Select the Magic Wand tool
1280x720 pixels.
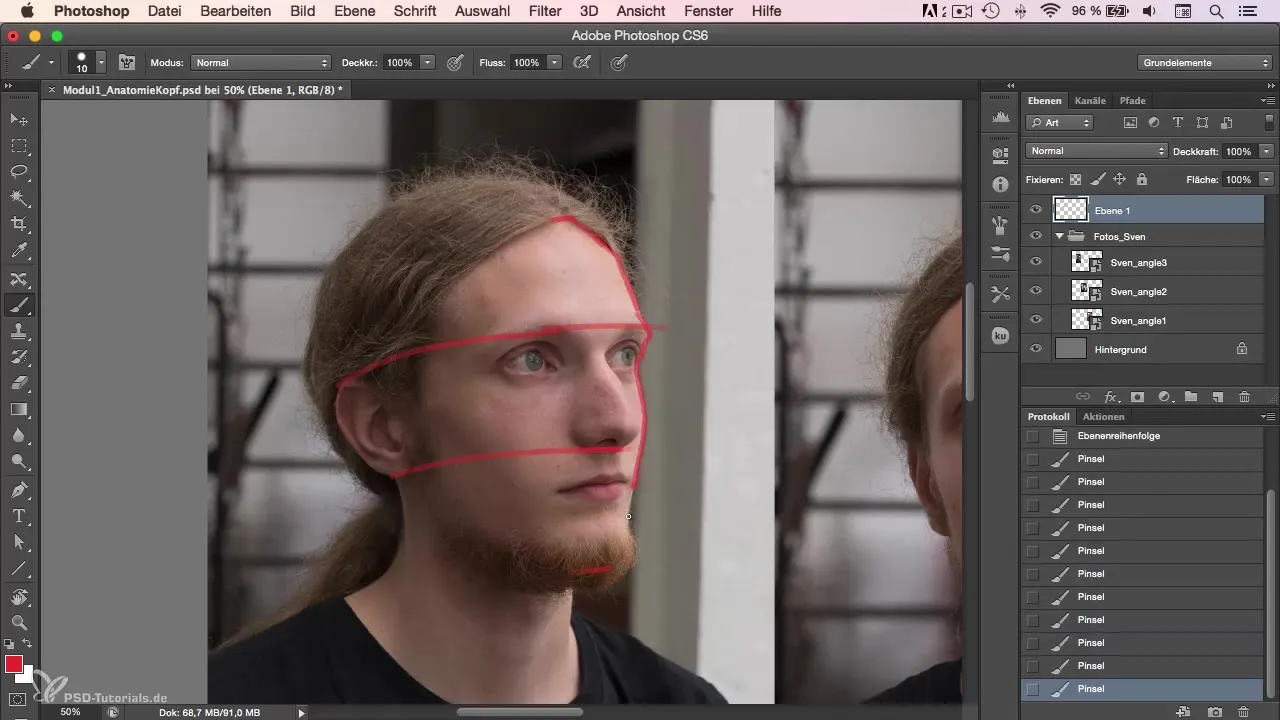click(x=19, y=199)
